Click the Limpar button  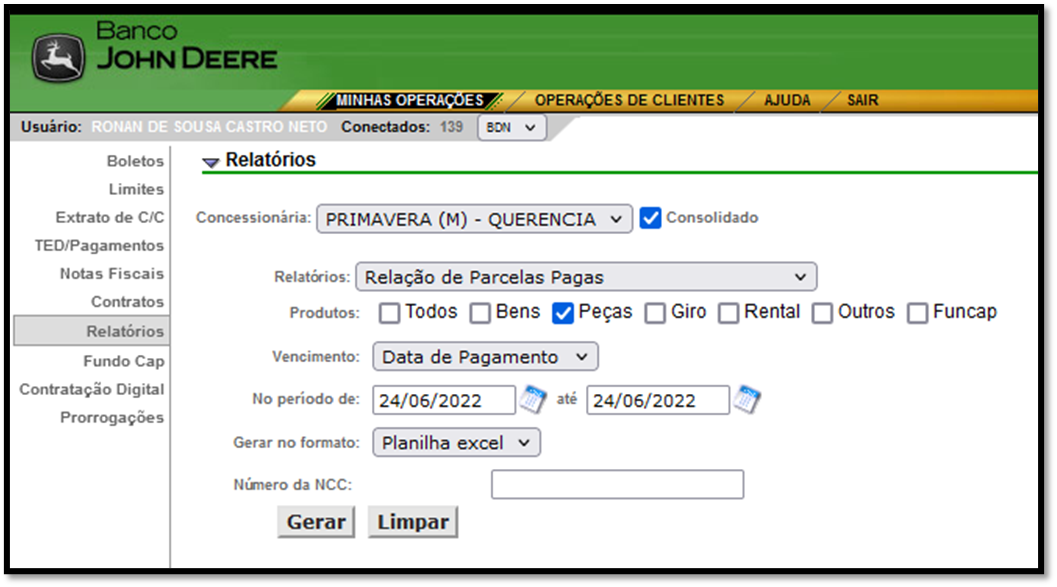tap(413, 522)
